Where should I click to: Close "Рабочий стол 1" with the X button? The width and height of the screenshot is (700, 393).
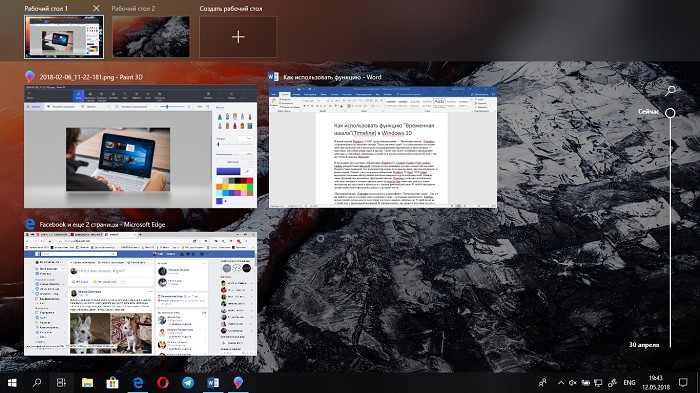(96, 8)
